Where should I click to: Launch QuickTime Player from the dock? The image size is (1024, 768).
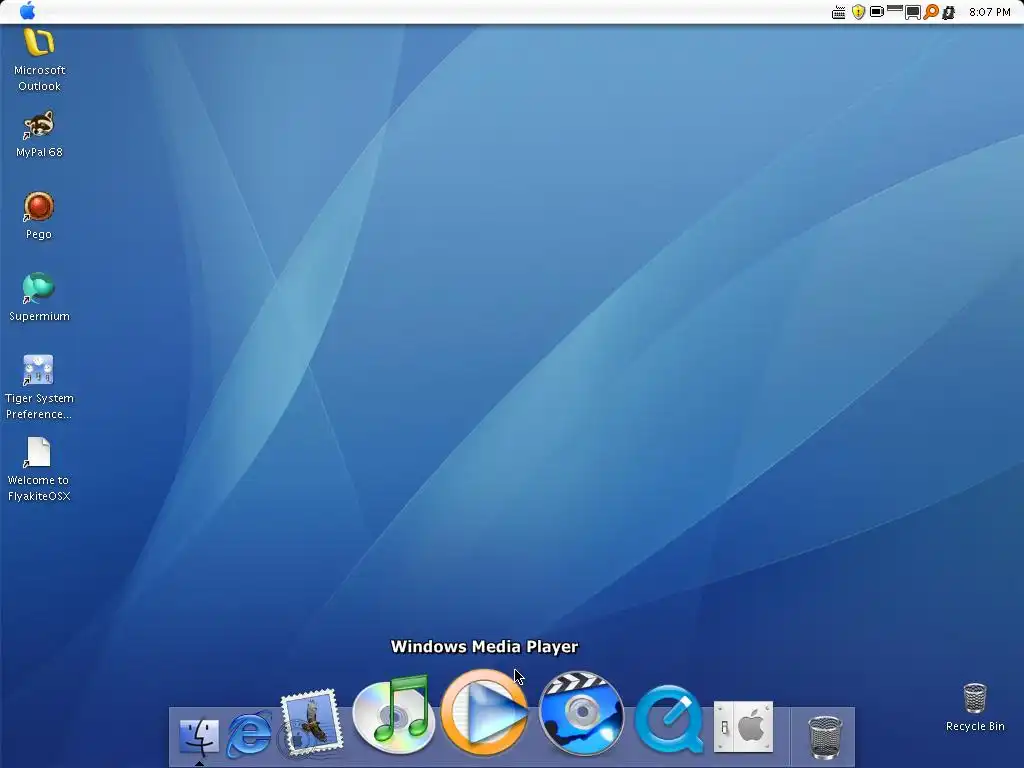pos(669,718)
